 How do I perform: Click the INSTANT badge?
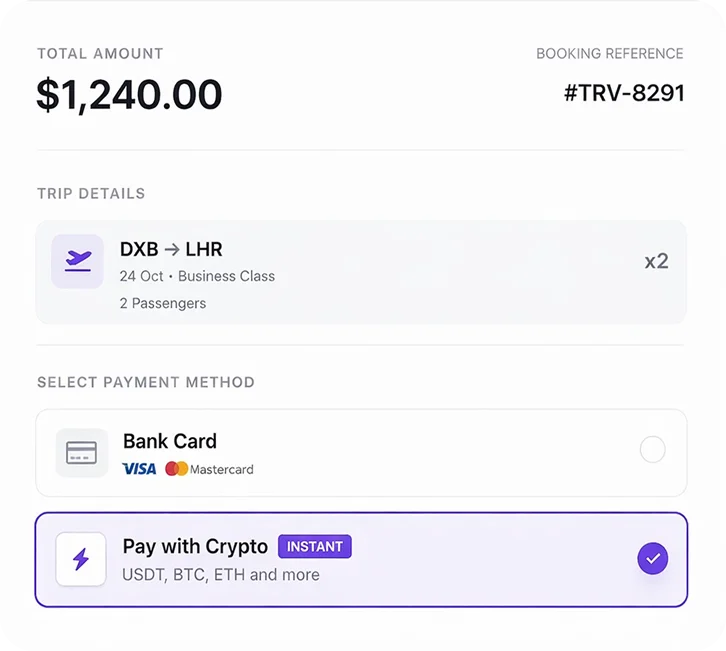point(315,547)
